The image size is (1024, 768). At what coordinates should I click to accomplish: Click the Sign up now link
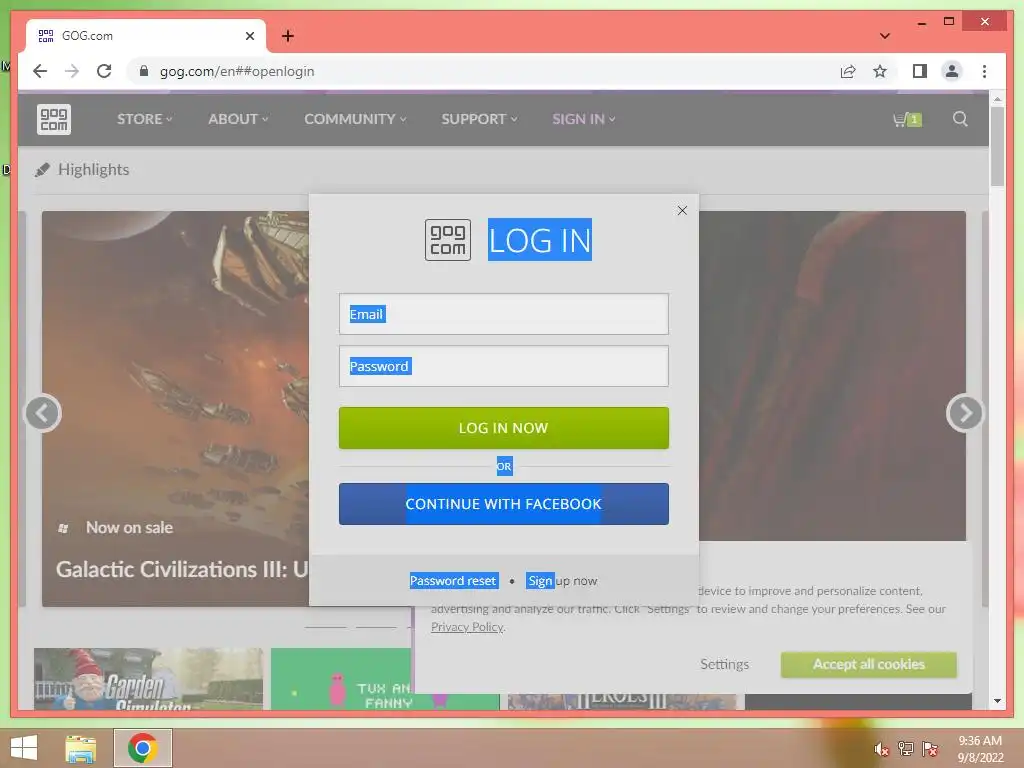coord(562,581)
